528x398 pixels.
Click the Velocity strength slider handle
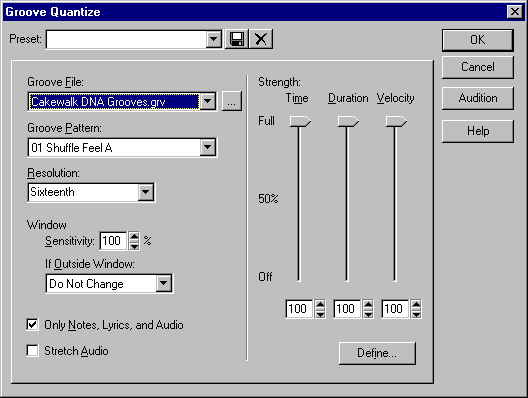coord(396,121)
